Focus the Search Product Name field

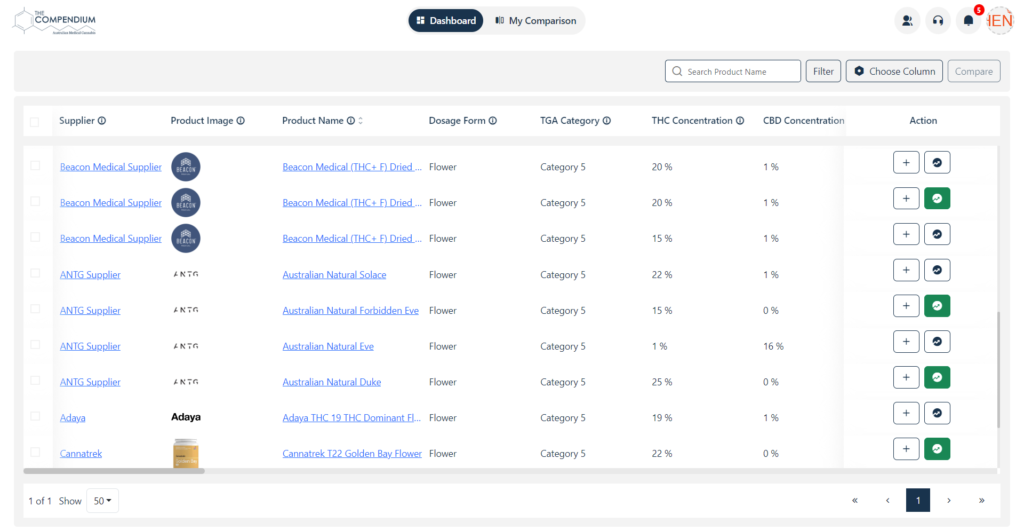pos(733,71)
